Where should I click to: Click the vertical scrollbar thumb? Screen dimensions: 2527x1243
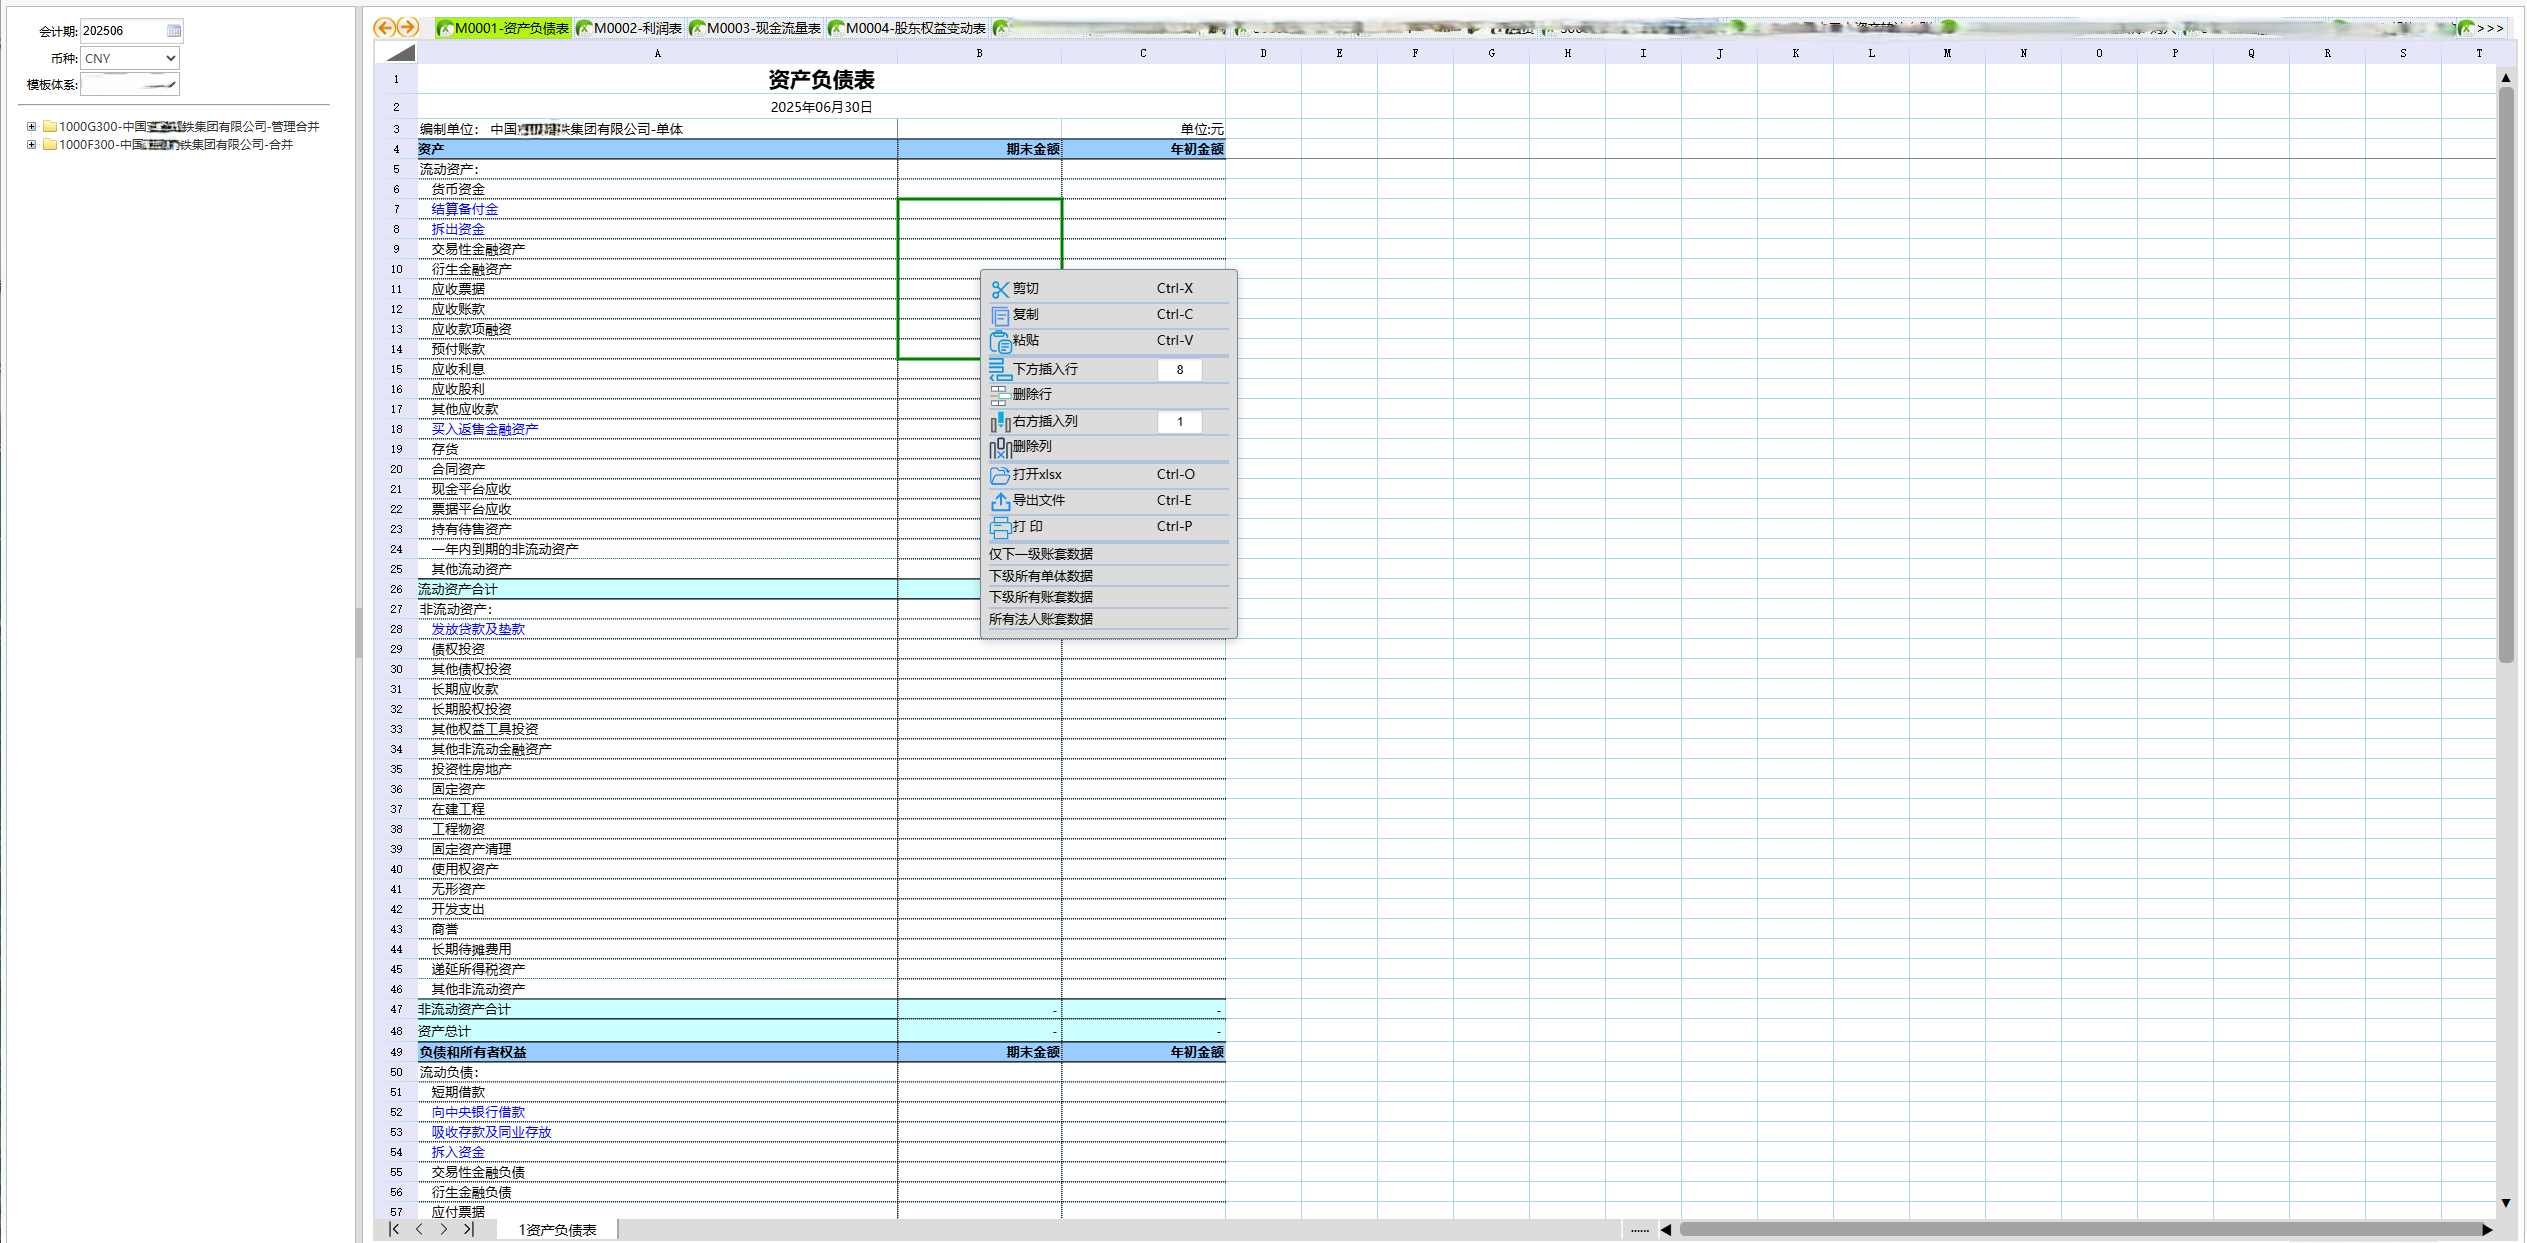point(2506,375)
